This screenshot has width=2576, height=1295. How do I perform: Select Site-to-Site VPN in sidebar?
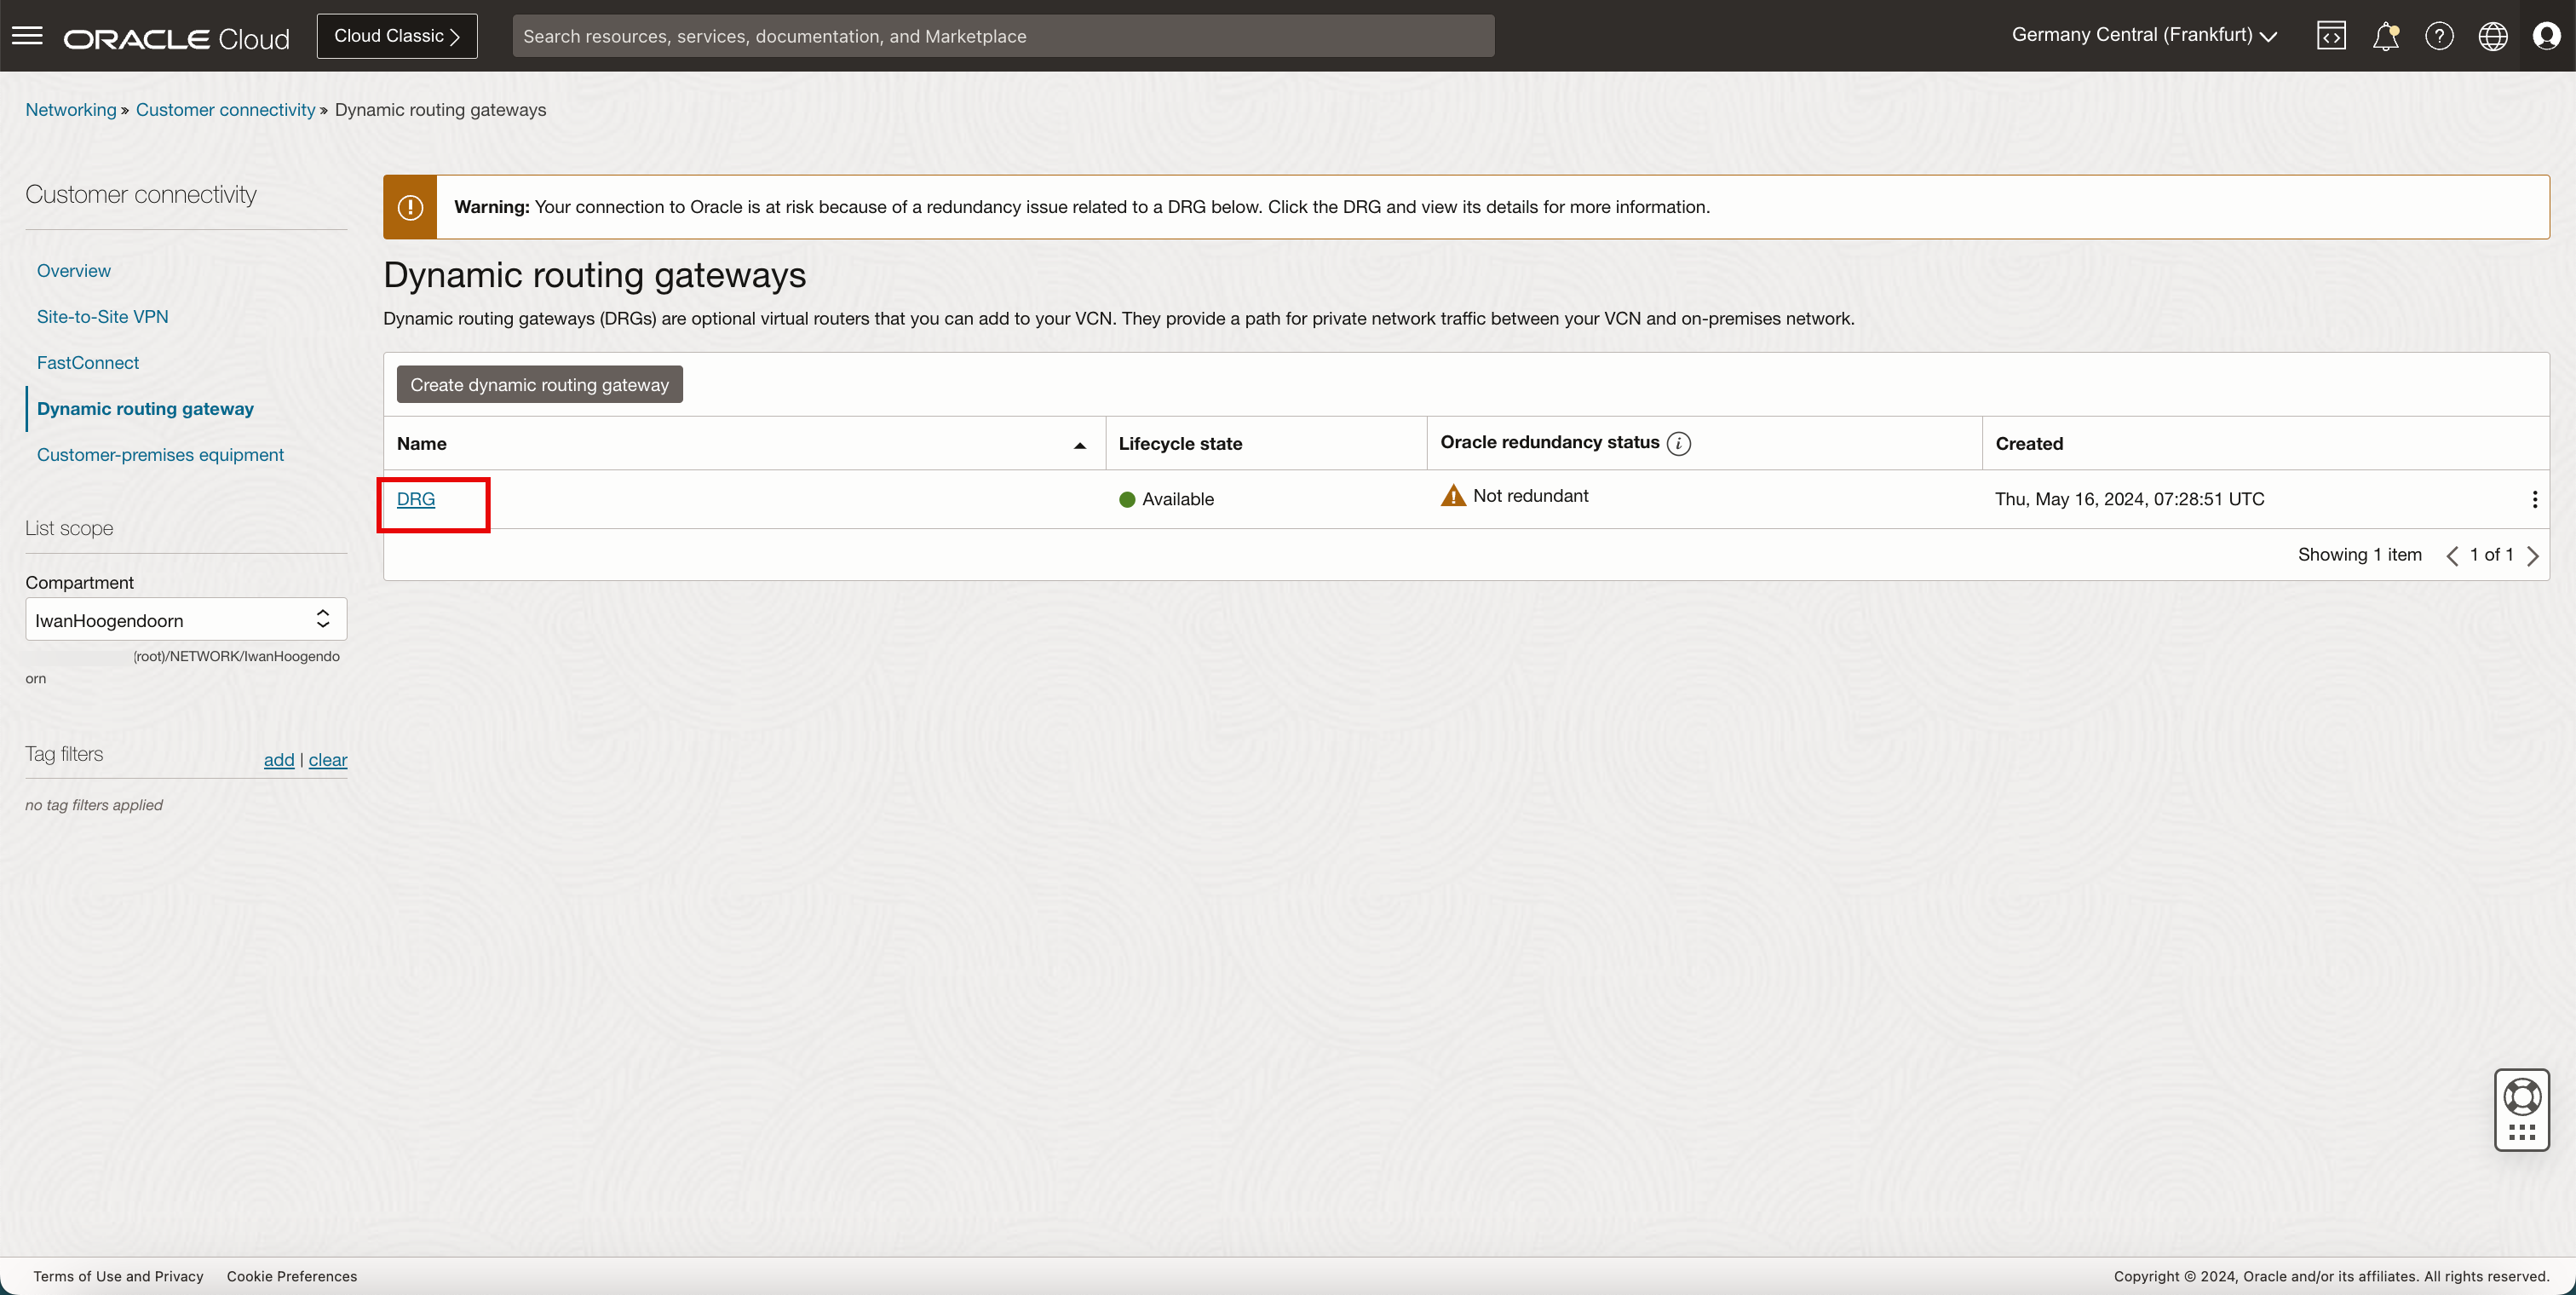click(102, 317)
